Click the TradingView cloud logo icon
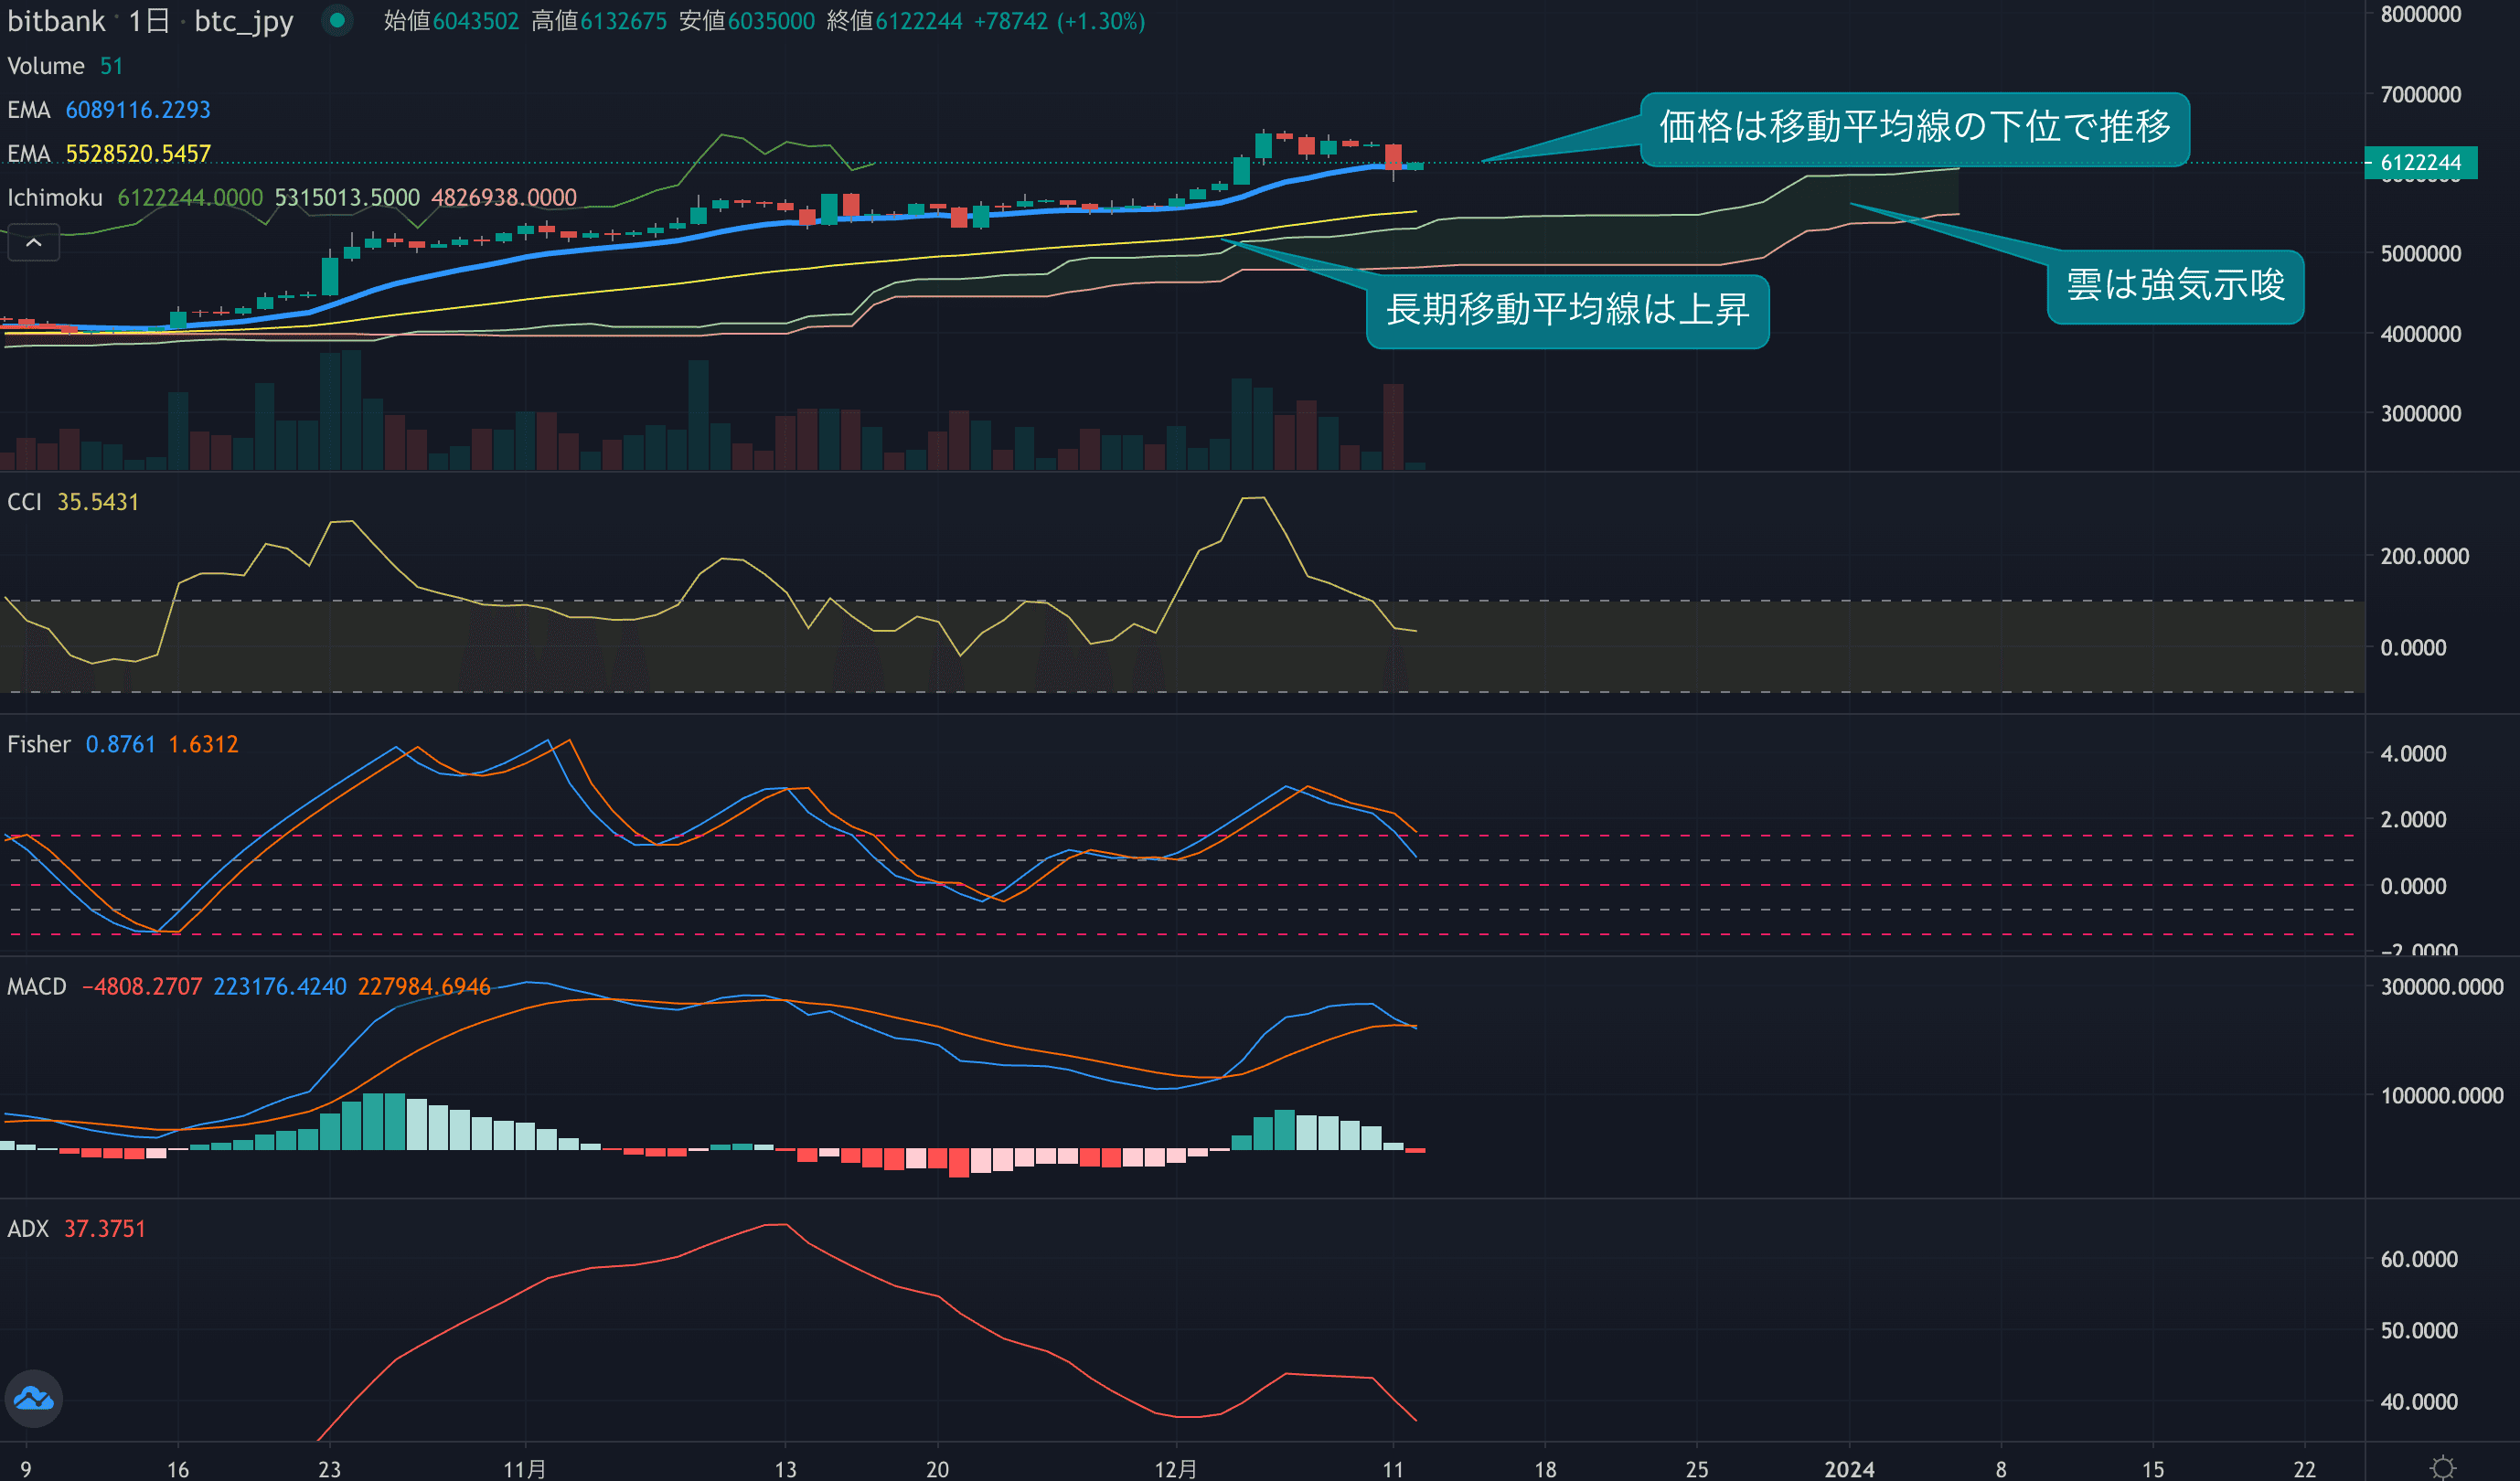Viewport: 2520px width, 1481px height. [x=34, y=1397]
